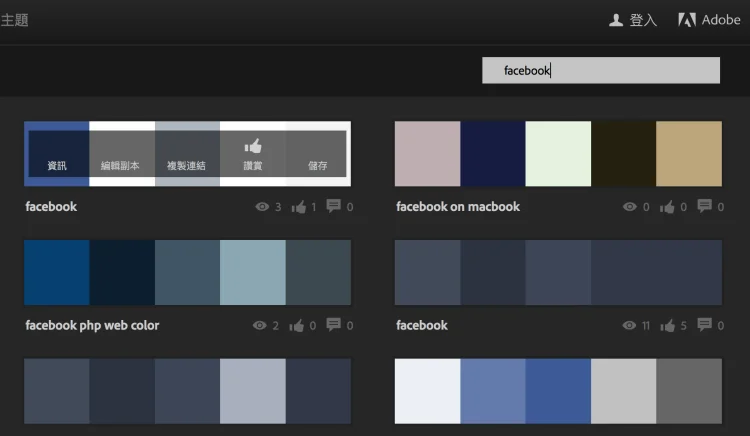Click bright blue swatch in facebook php web color
The height and width of the screenshot is (436, 750).
point(57,272)
